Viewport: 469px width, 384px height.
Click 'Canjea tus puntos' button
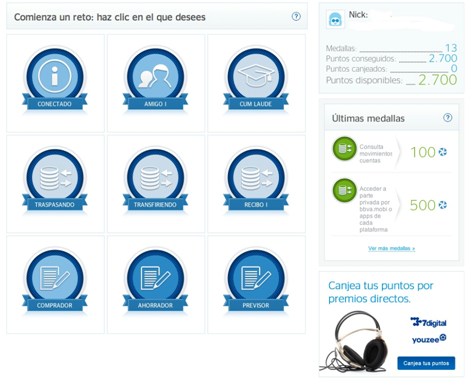tap(426, 363)
